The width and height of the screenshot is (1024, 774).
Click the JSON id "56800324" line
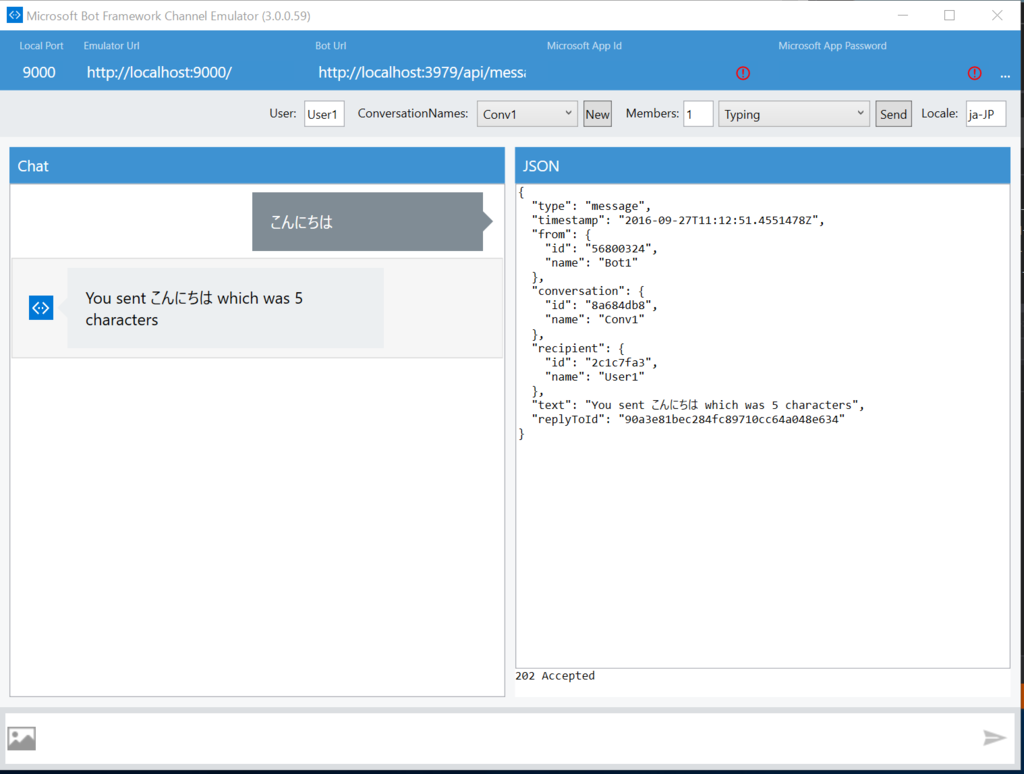tap(601, 248)
